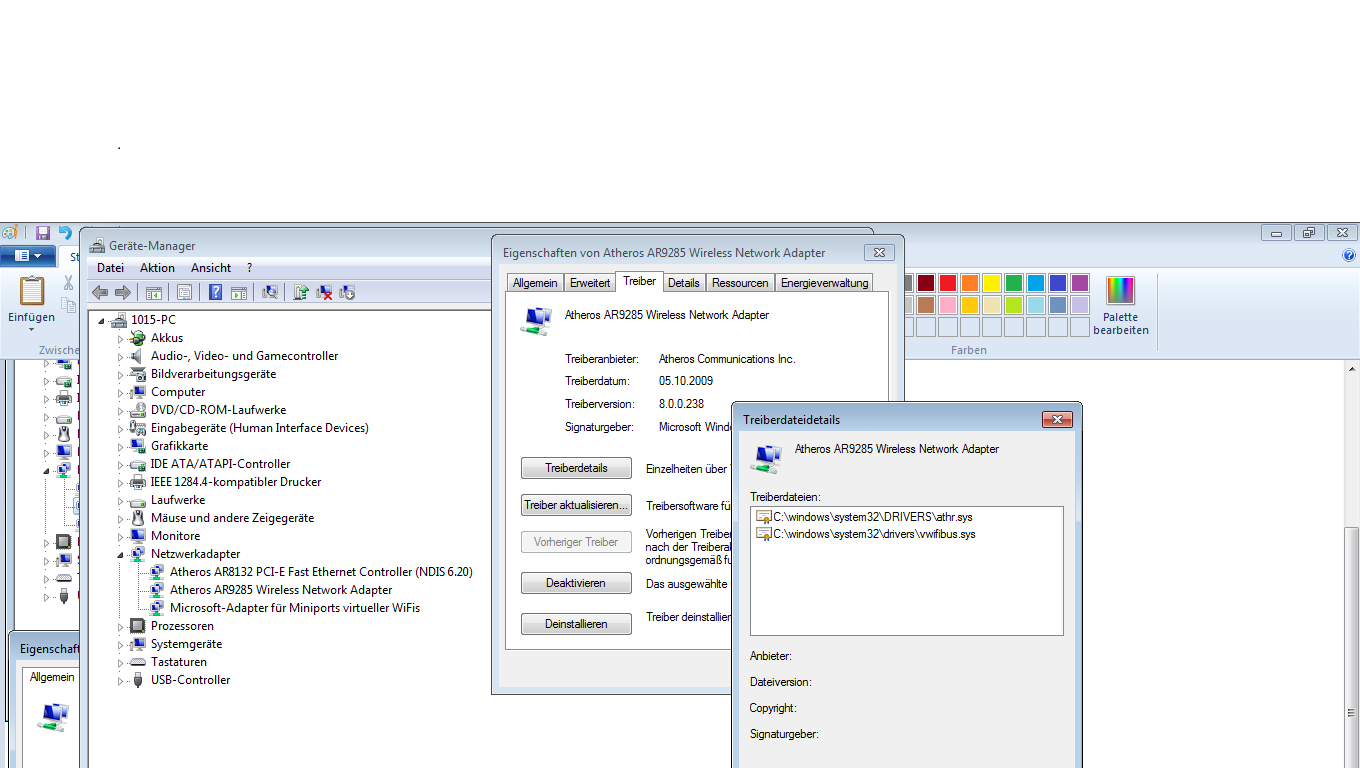Click the Deaktivieren button

pos(576,583)
